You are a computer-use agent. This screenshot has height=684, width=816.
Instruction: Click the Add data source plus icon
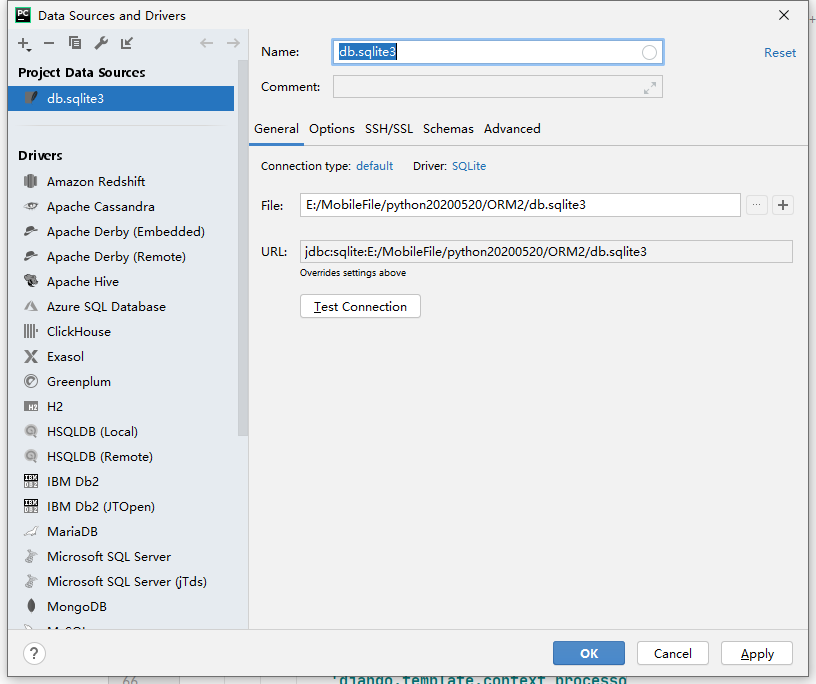tap(24, 44)
